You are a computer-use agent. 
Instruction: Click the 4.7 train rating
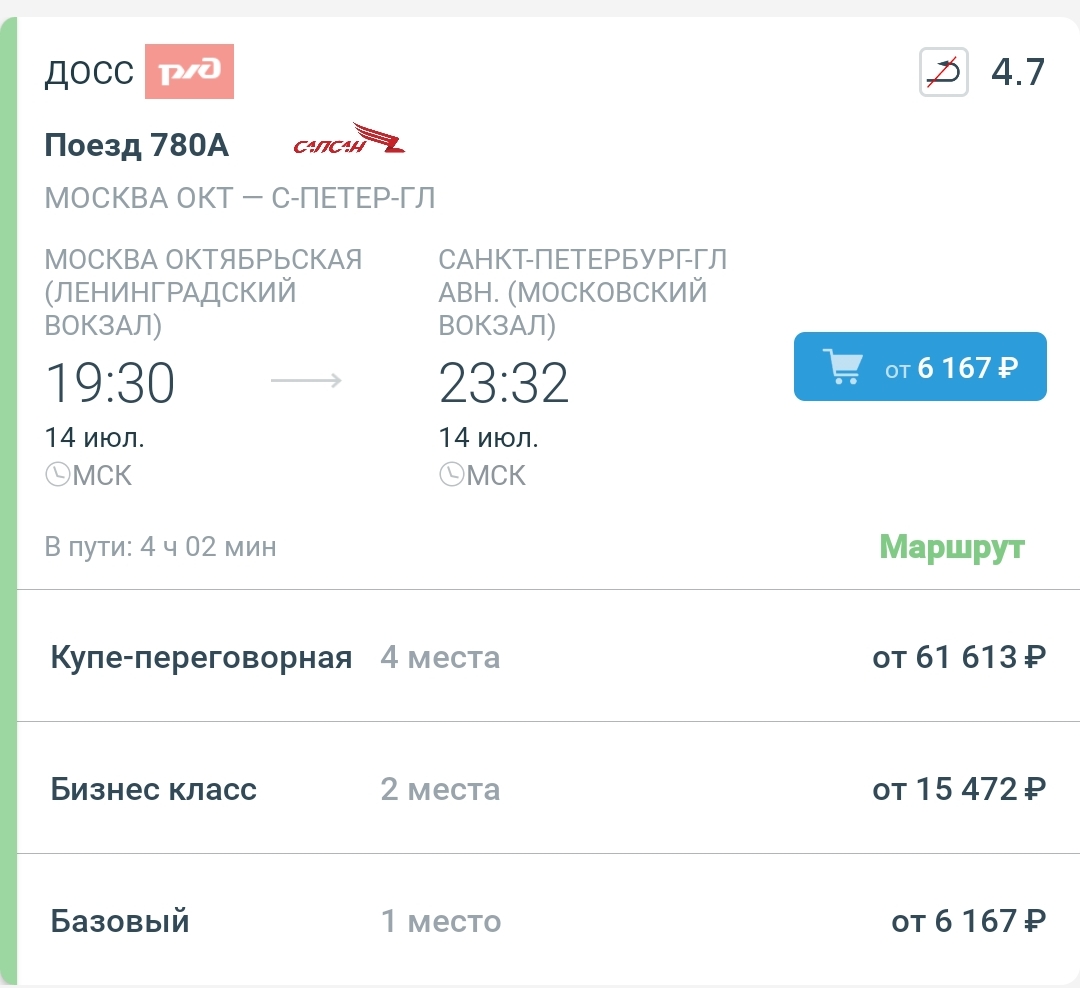pyautogui.click(x=1017, y=73)
